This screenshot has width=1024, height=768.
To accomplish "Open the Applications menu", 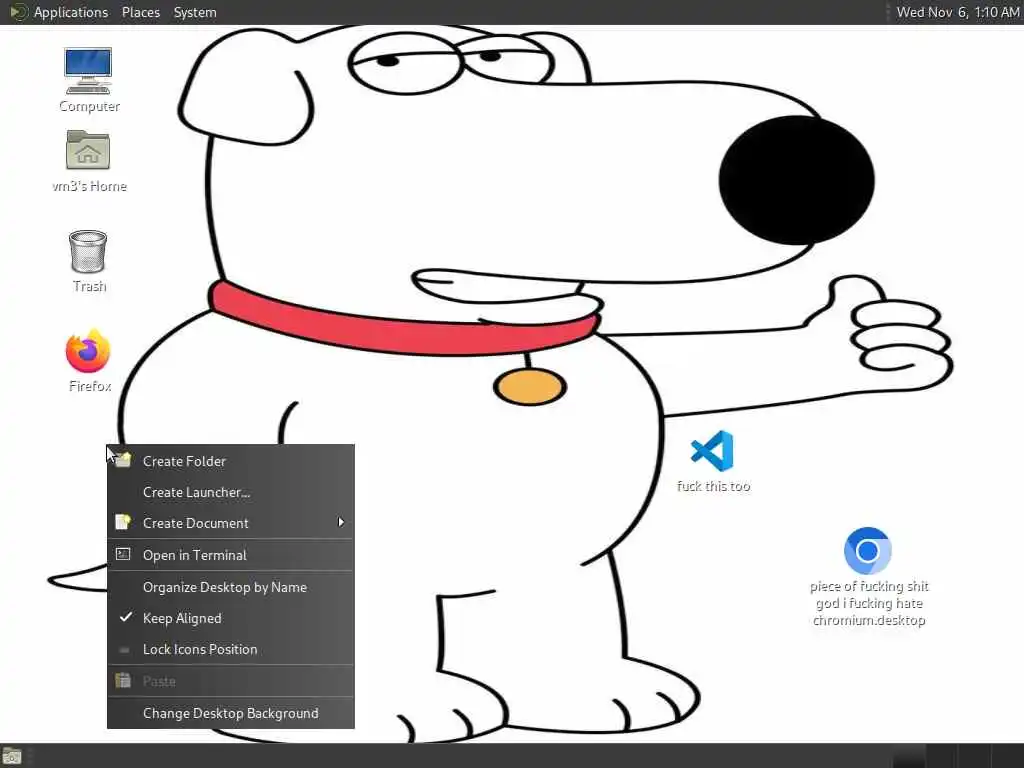I will (x=71, y=12).
